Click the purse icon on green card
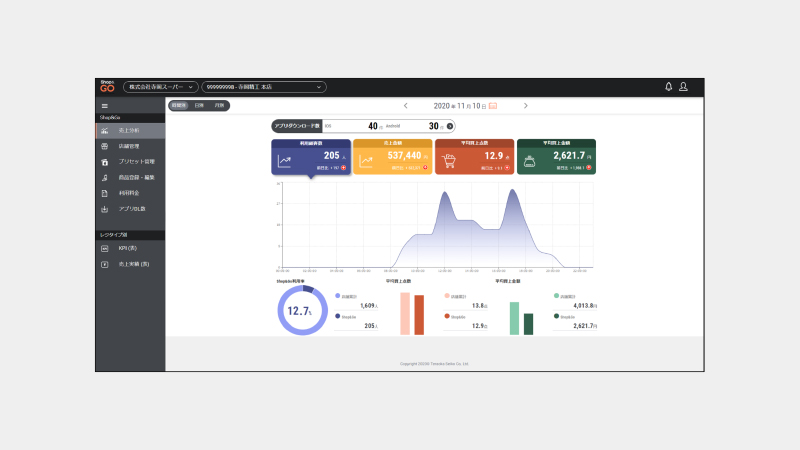The width and height of the screenshot is (800, 450). click(530, 162)
